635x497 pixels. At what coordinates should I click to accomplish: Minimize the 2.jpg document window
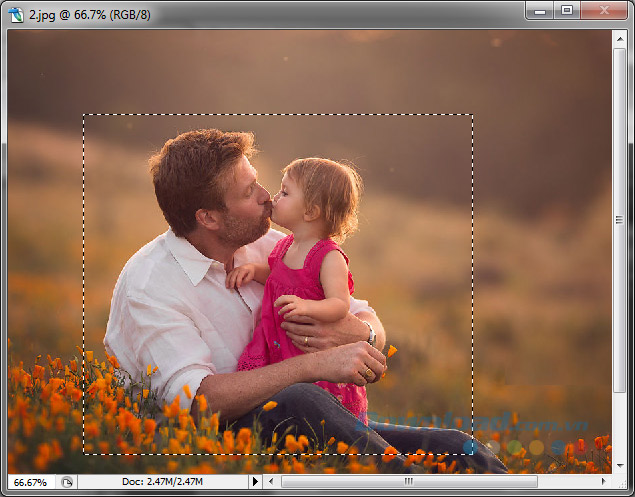[x=541, y=10]
